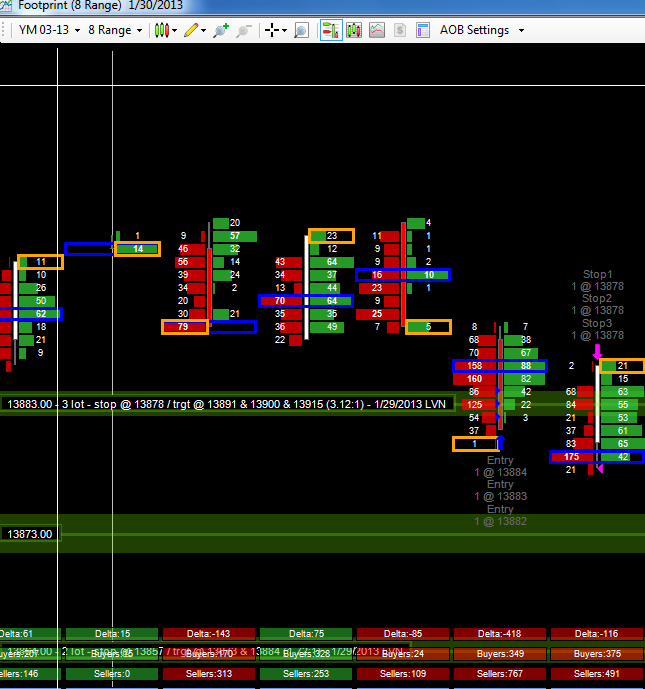Expand the drawing tools dropdown arrow
The width and height of the screenshot is (645, 689).
[x=203, y=30]
